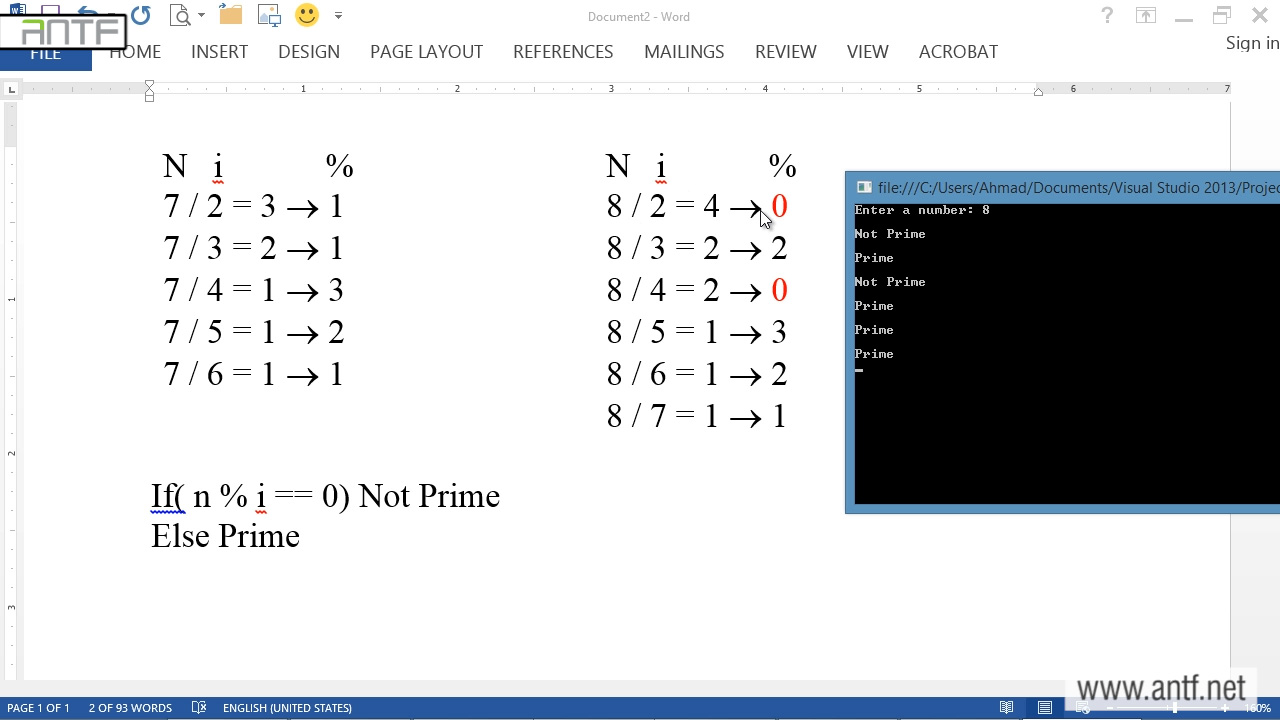Screen dimensions: 1280x720
Task: Click the Print Preview magnifier icon
Action: point(180,16)
